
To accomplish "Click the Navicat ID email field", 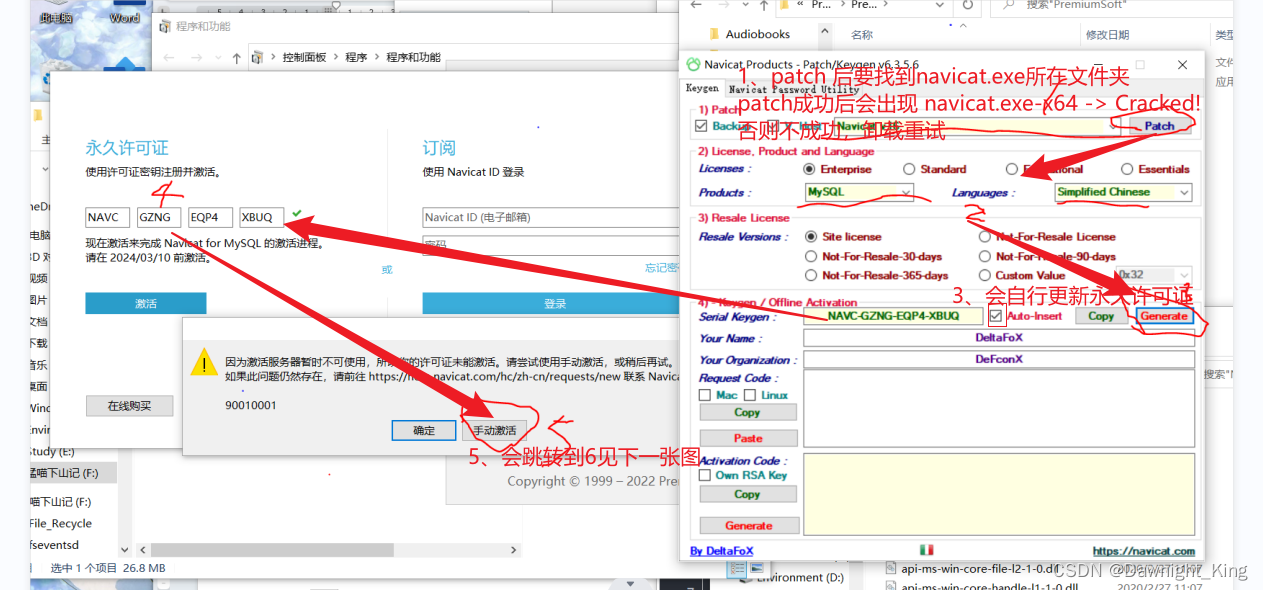I will point(550,217).
